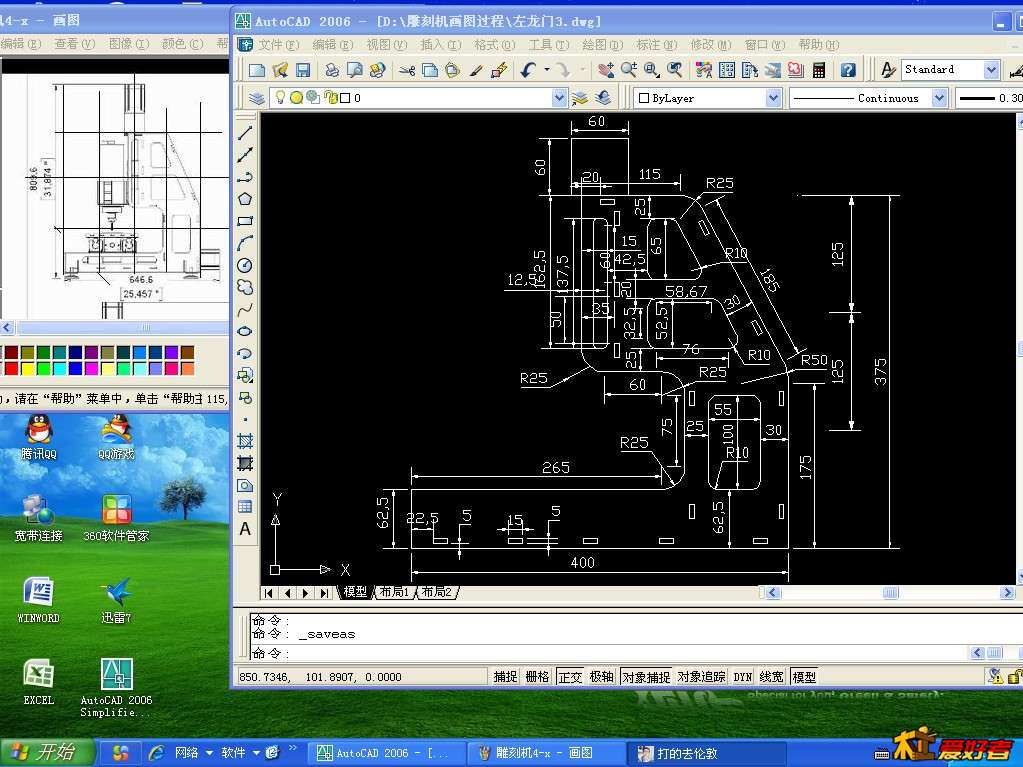Image resolution: width=1023 pixels, height=767 pixels.
Task: Expand the Continuous linetype dropdown
Action: (939, 98)
